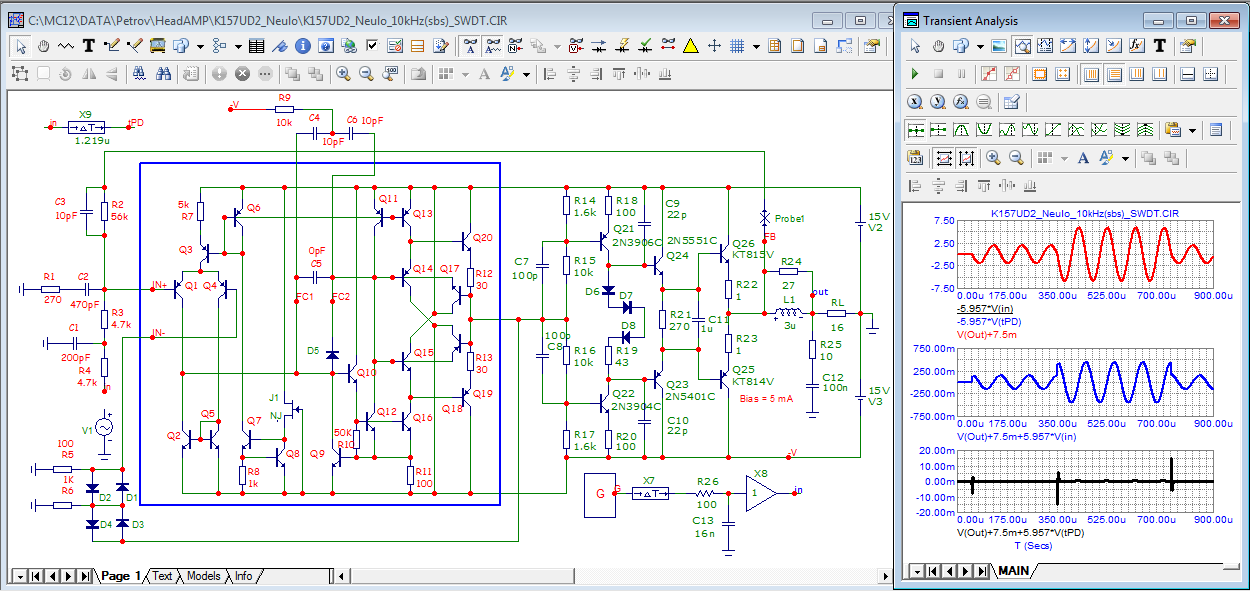The width and height of the screenshot is (1250, 591).
Task: Choose the Text mode tool in schematic toolbar
Action: [89, 46]
